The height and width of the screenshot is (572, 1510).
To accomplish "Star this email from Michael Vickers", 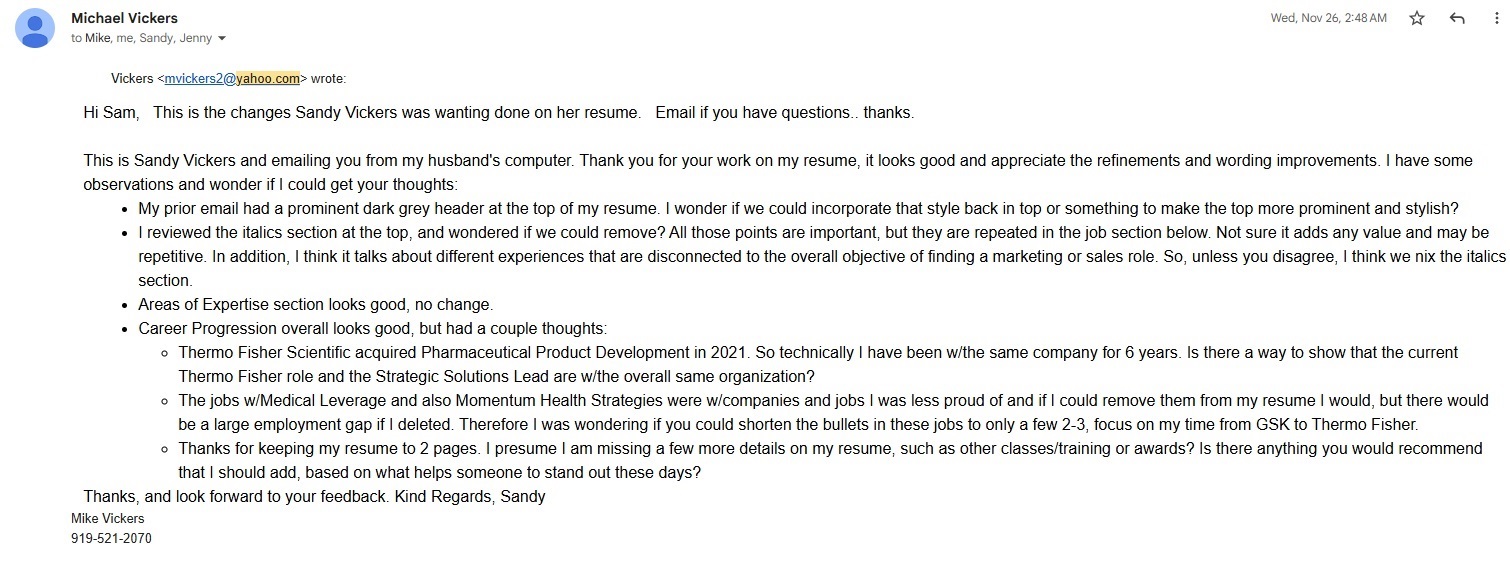I will click(x=1416, y=18).
